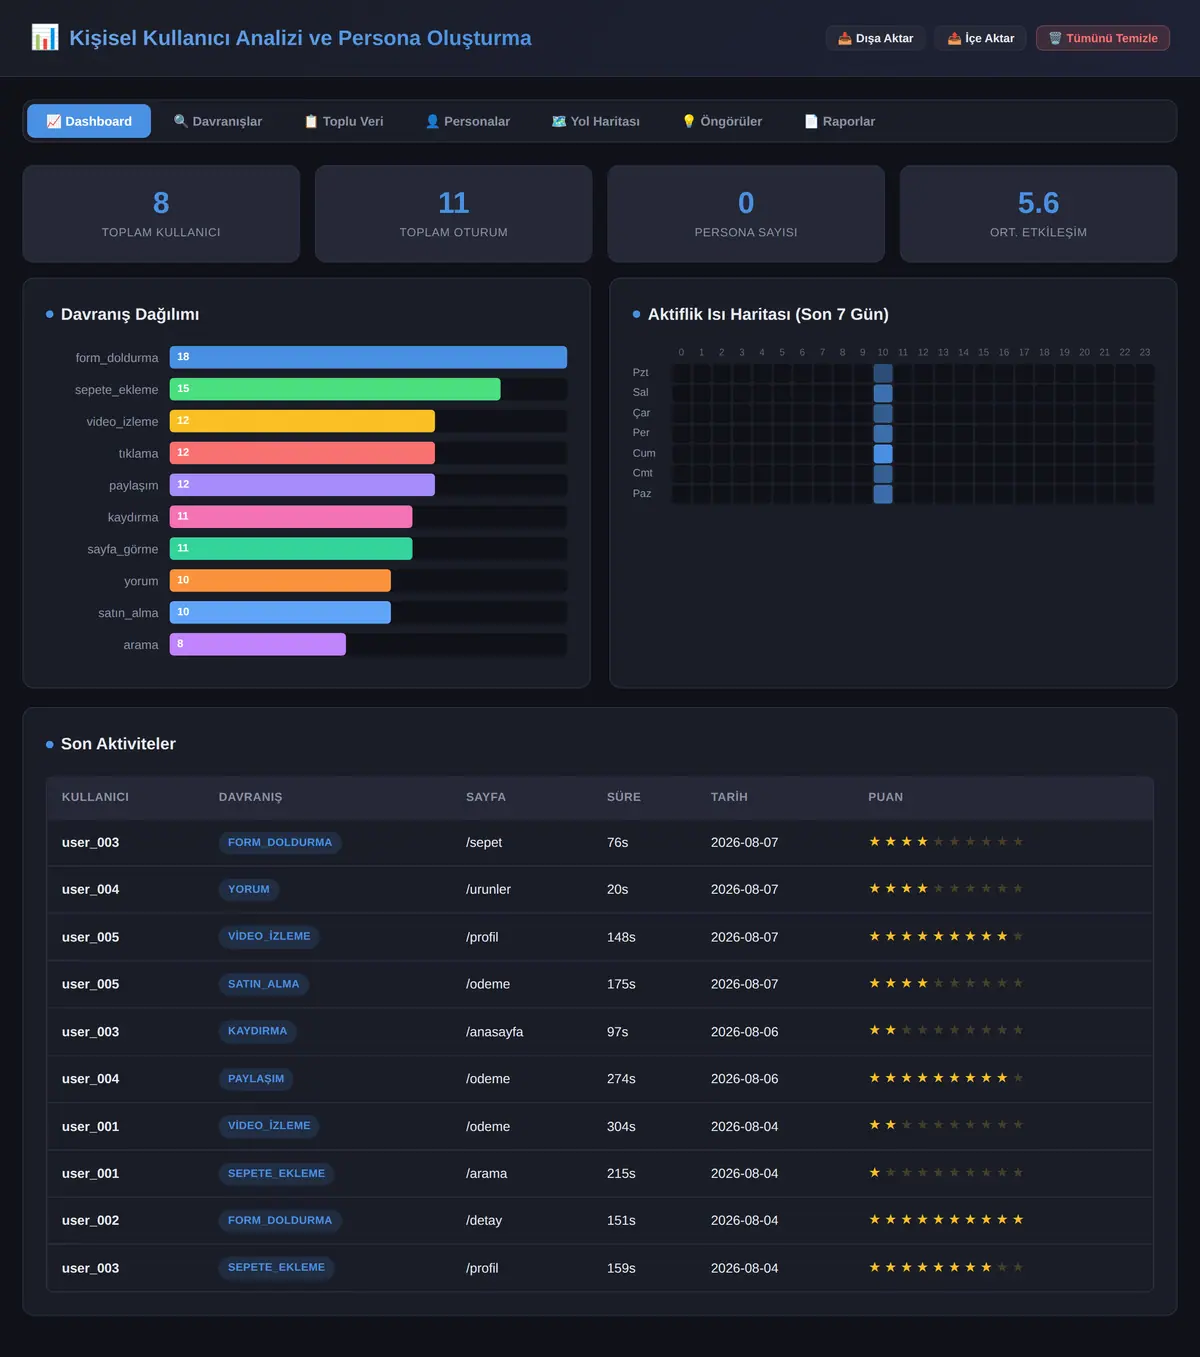Switch to the Raporlar tab
This screenshot has height=1357, width=1200.
pos(840,121)
